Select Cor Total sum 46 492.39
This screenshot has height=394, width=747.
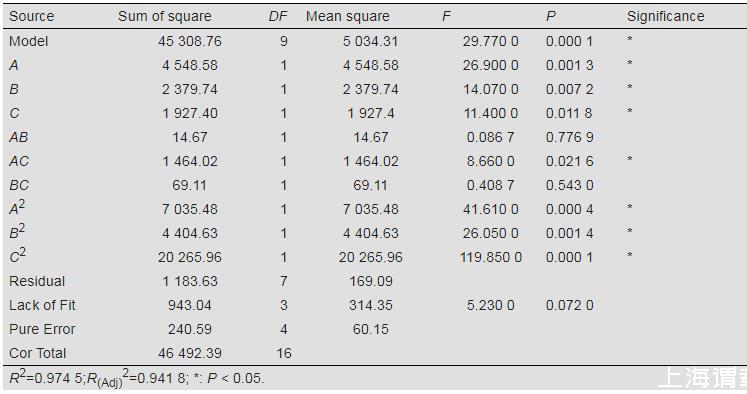click(190, 353)
